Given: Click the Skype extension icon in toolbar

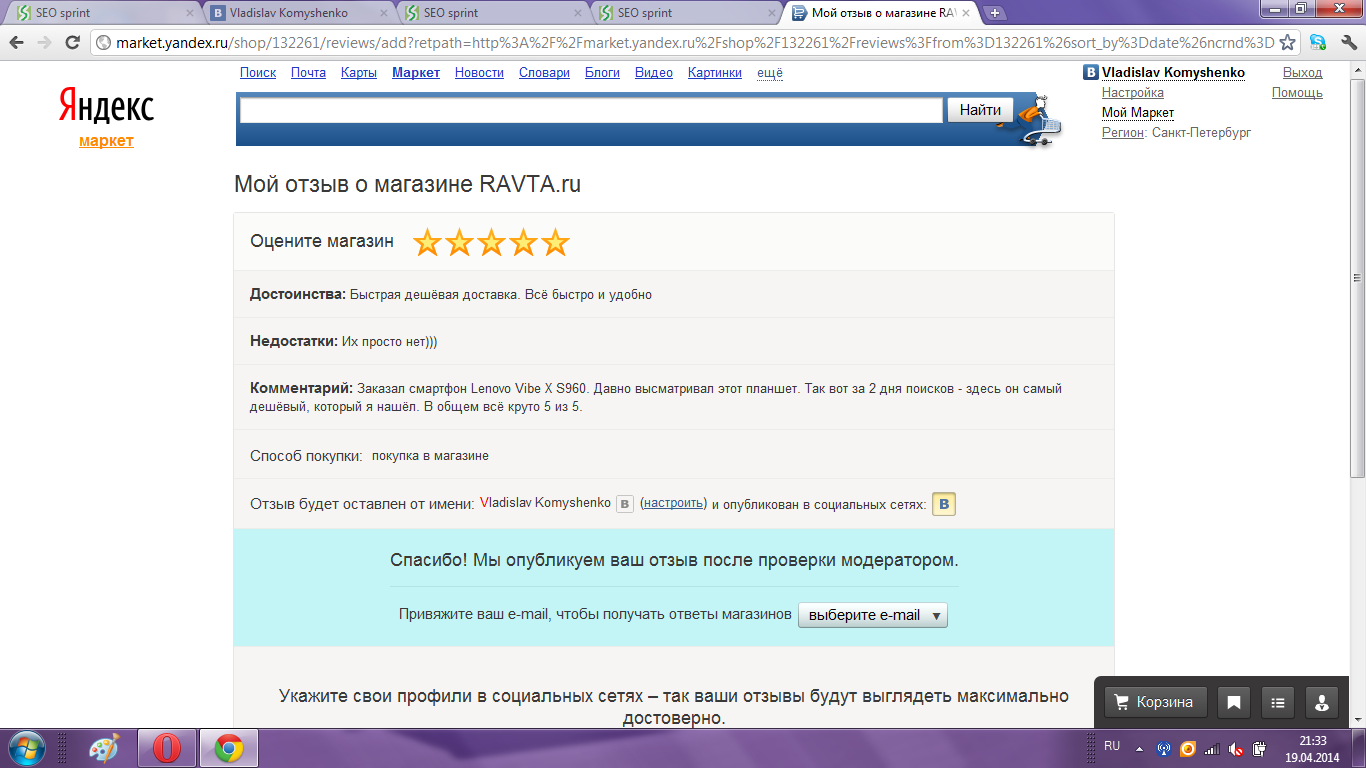Looking at the screenshot, I should point(1319,43).
